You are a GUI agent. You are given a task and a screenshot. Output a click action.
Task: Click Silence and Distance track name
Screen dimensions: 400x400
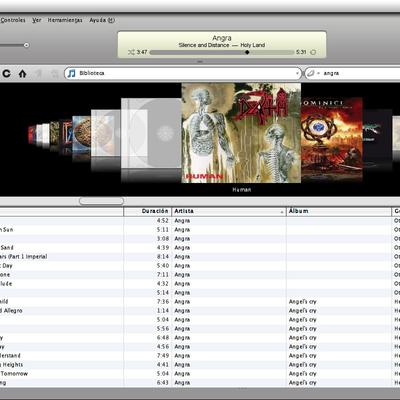point(204,45)
